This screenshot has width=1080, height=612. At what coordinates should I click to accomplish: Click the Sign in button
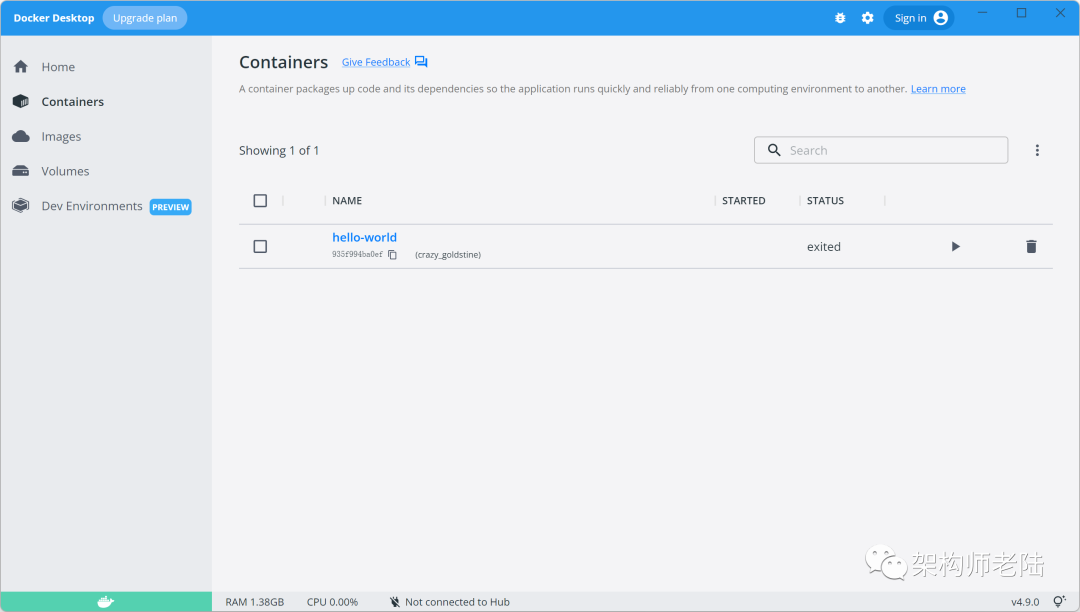(919, 18)
